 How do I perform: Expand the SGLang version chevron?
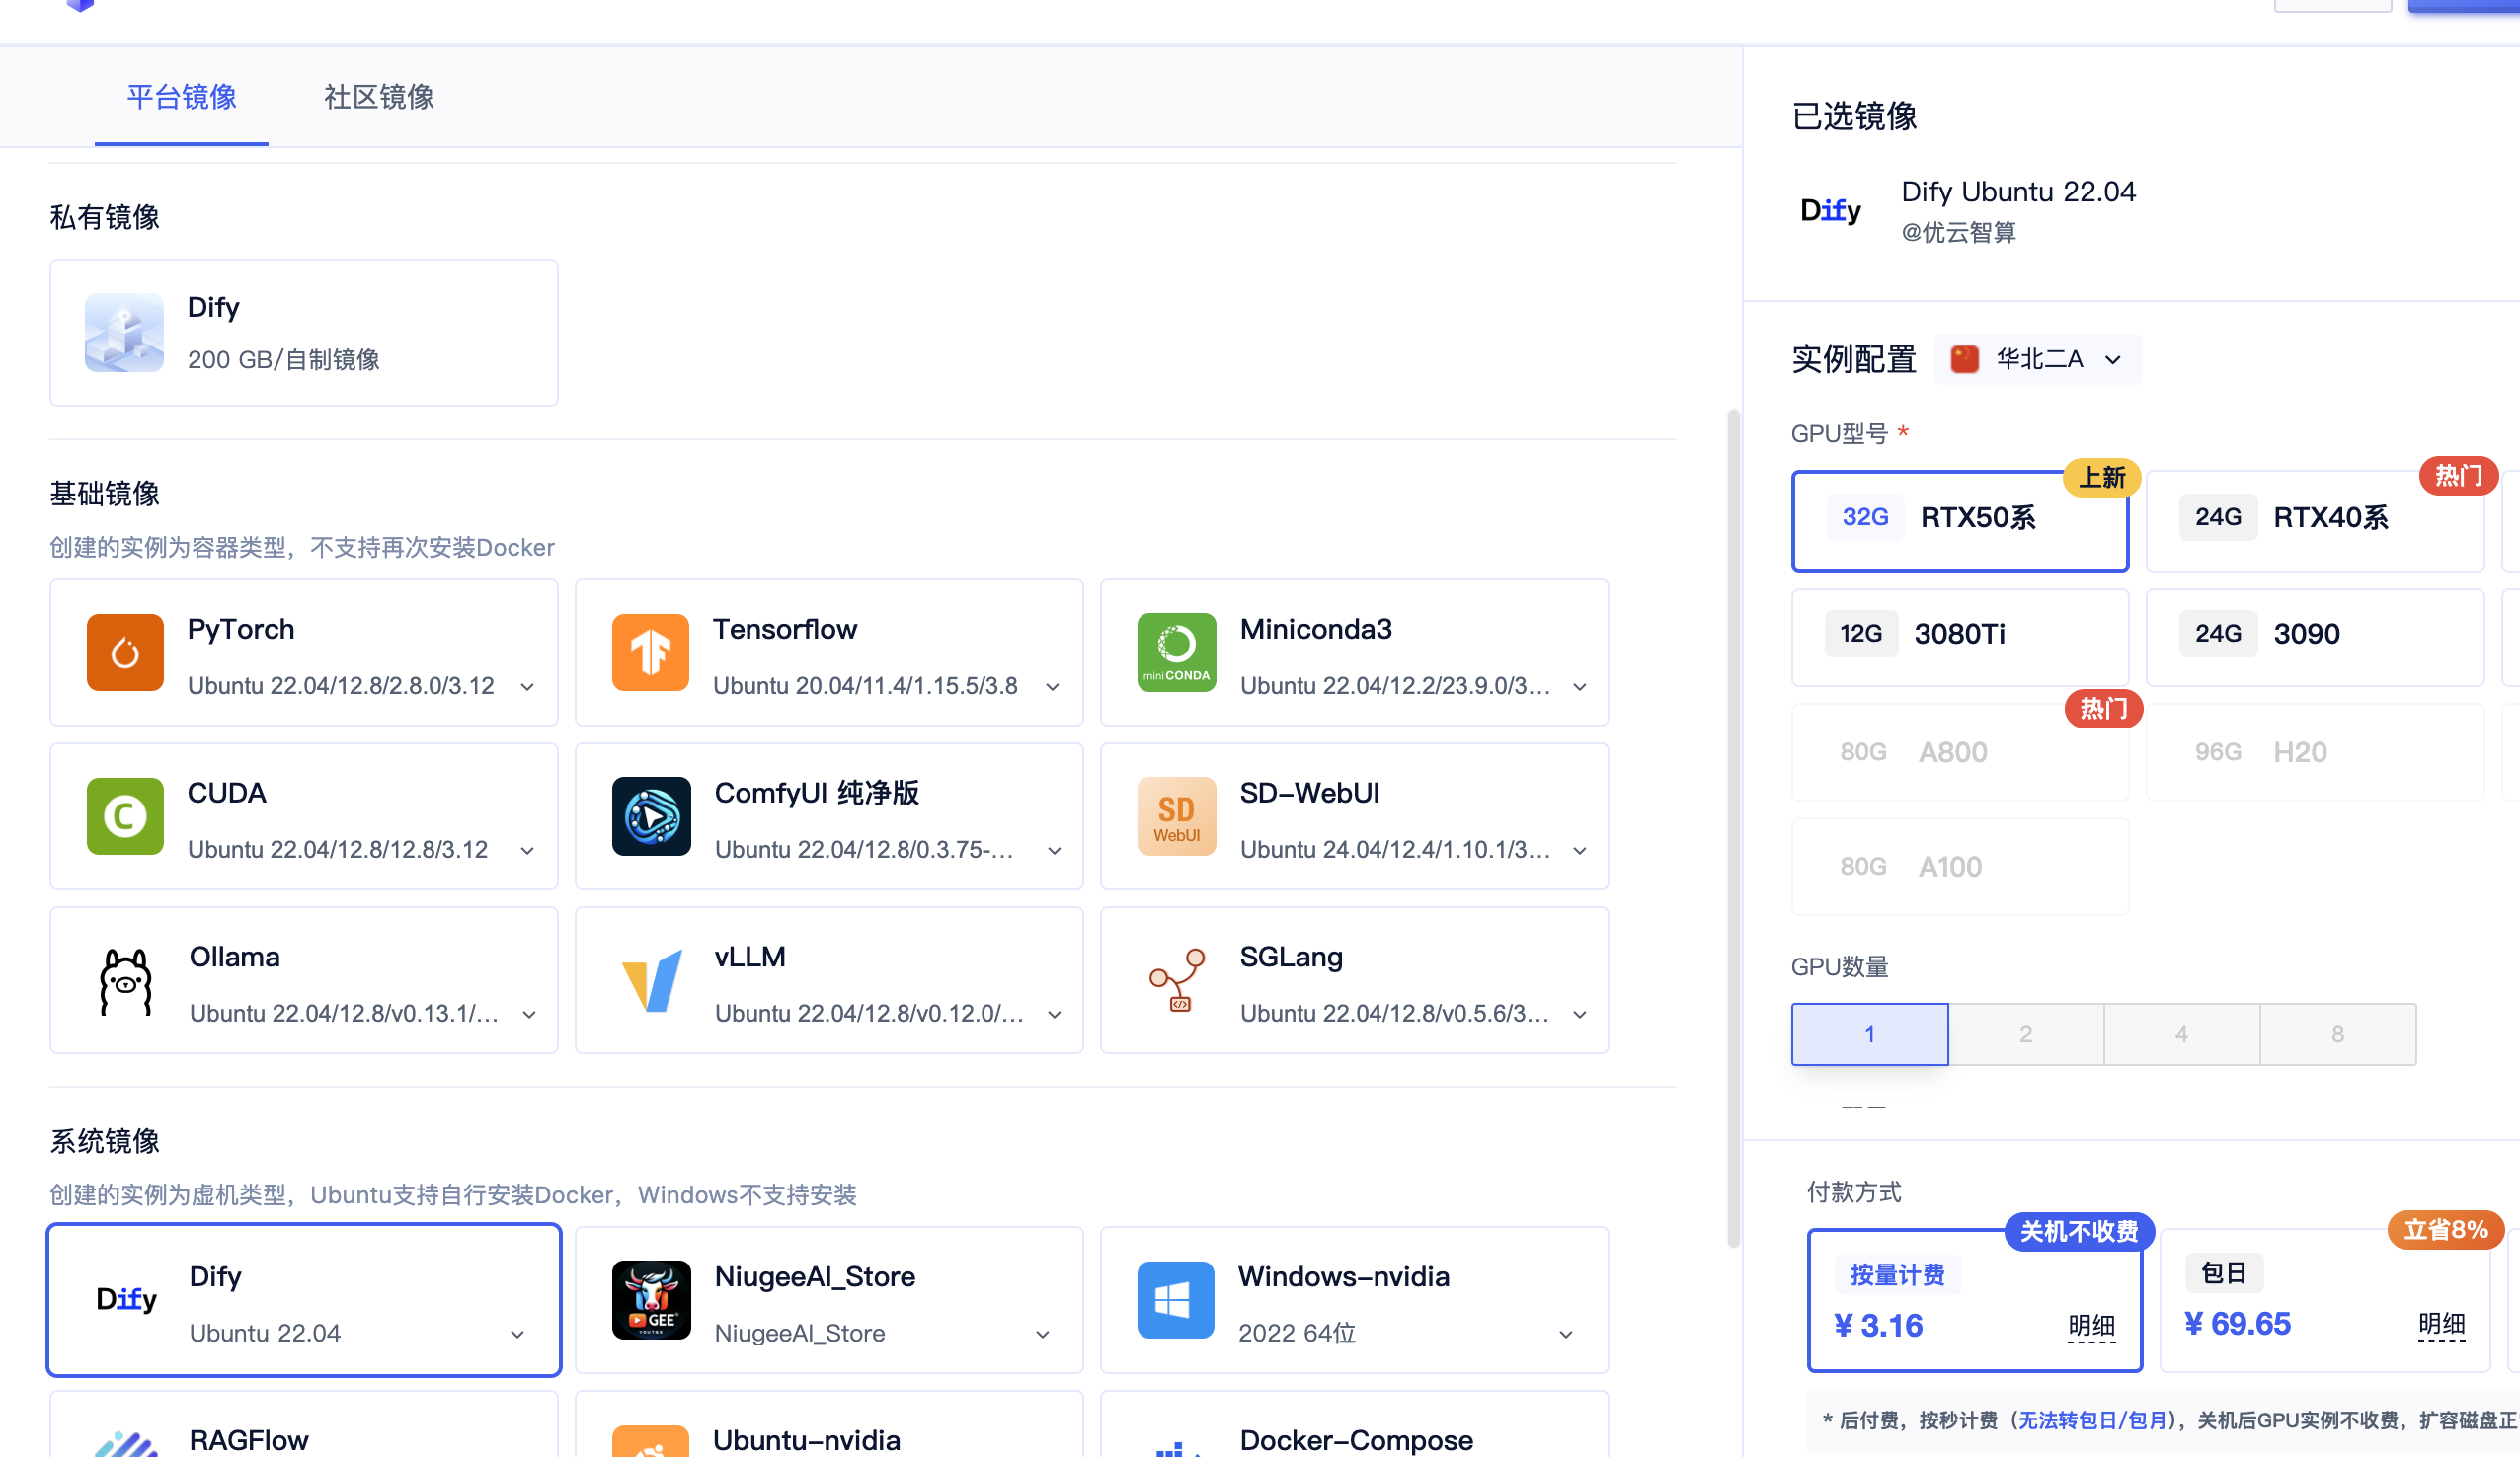1579,1015
